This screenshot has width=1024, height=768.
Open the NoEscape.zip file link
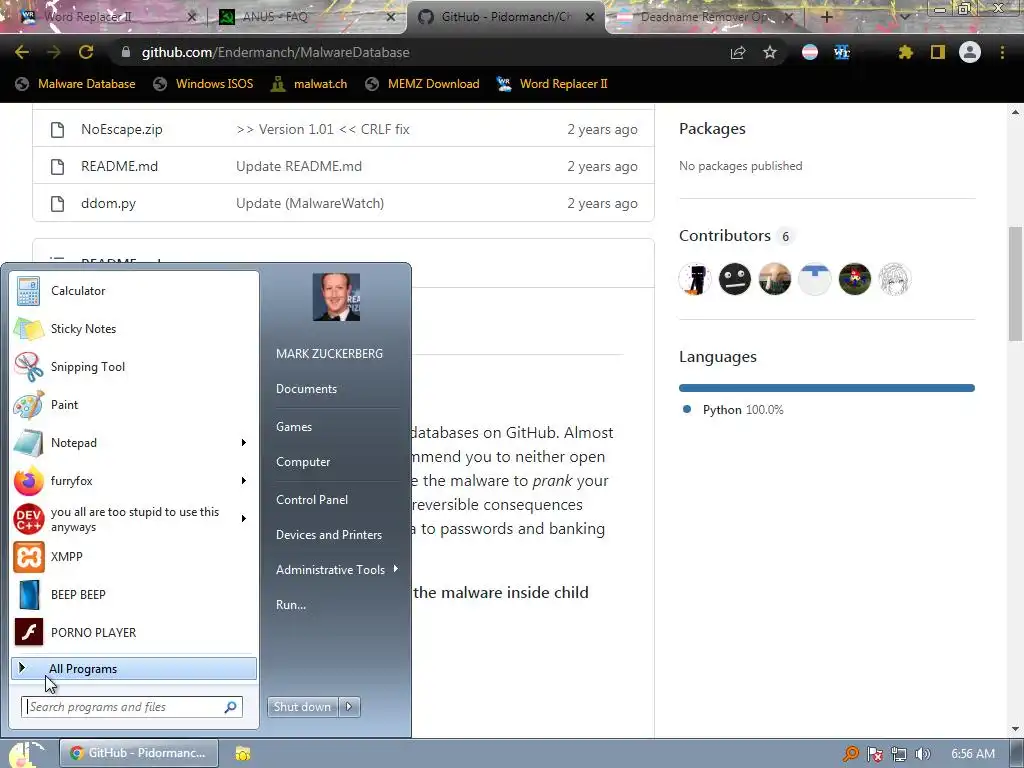pyautogui.click(x=121, y=129)
